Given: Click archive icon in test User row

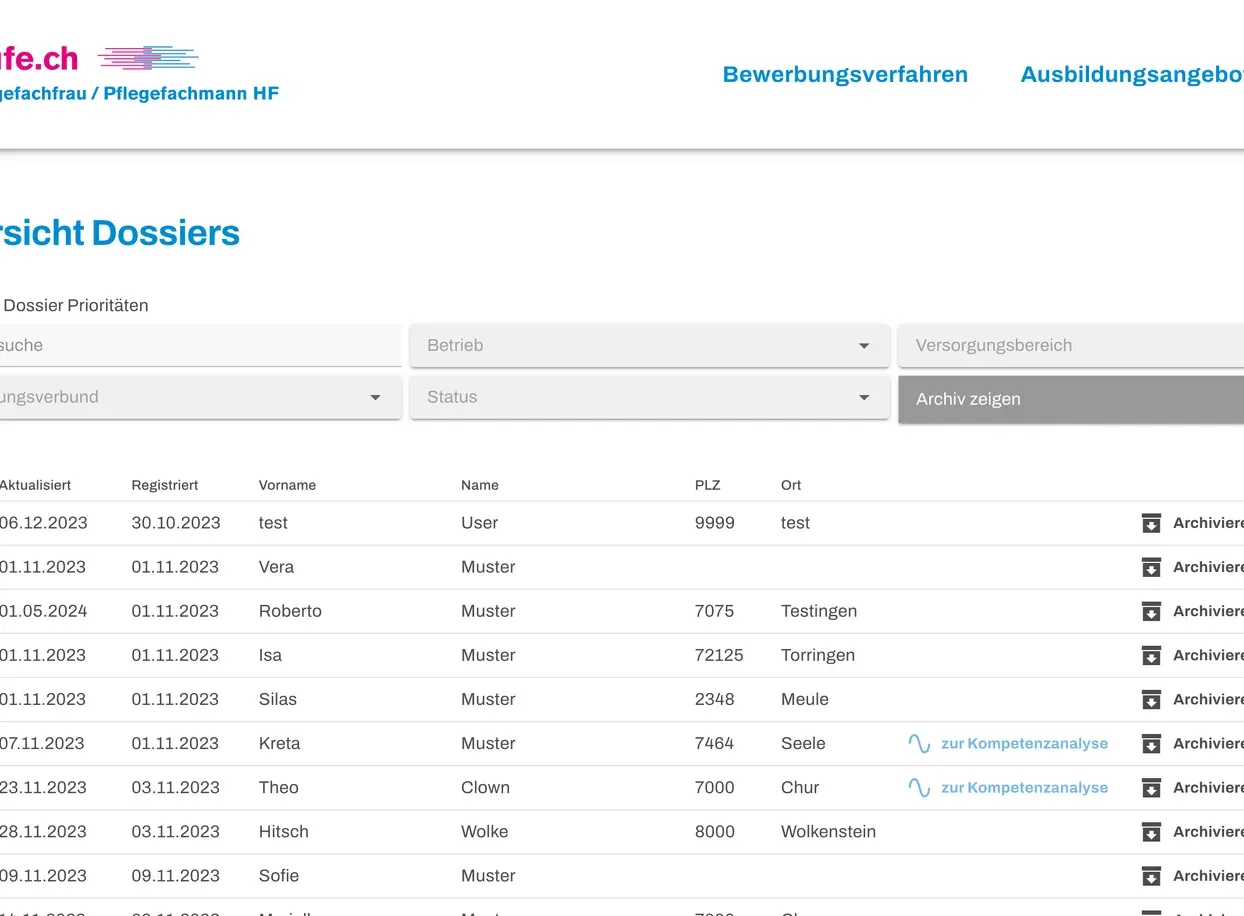Looking at the screenshot, I should click(1151, 523).
